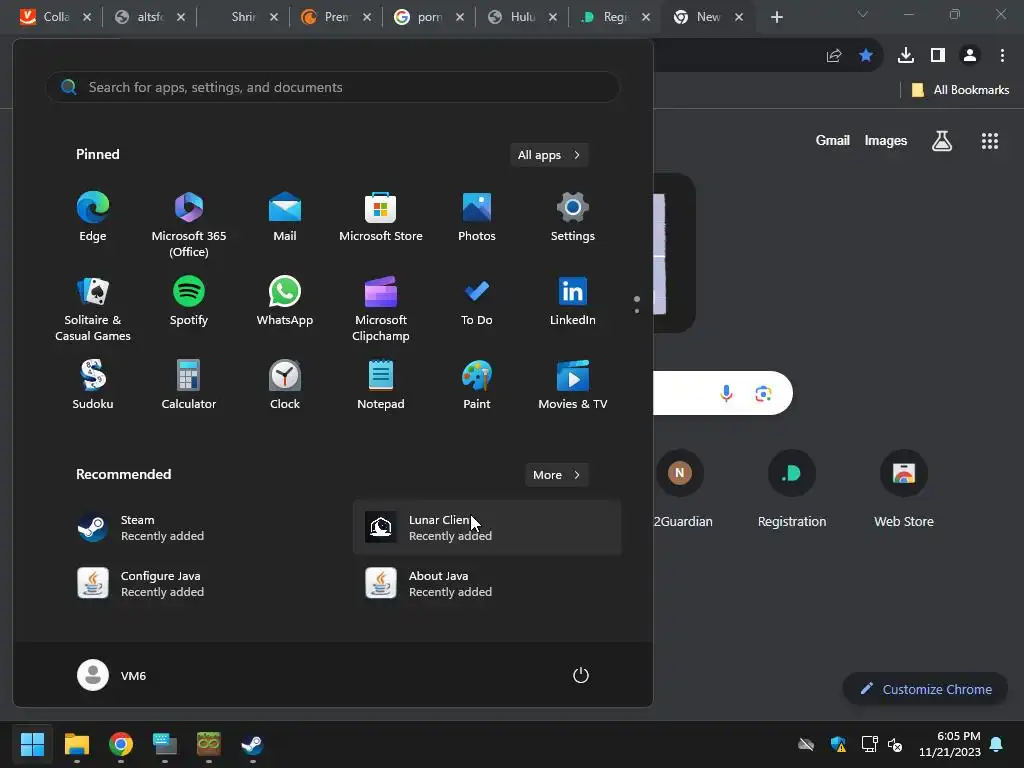Open Movies & TV
1024x768 pixels.
click(x=573, y=385)
